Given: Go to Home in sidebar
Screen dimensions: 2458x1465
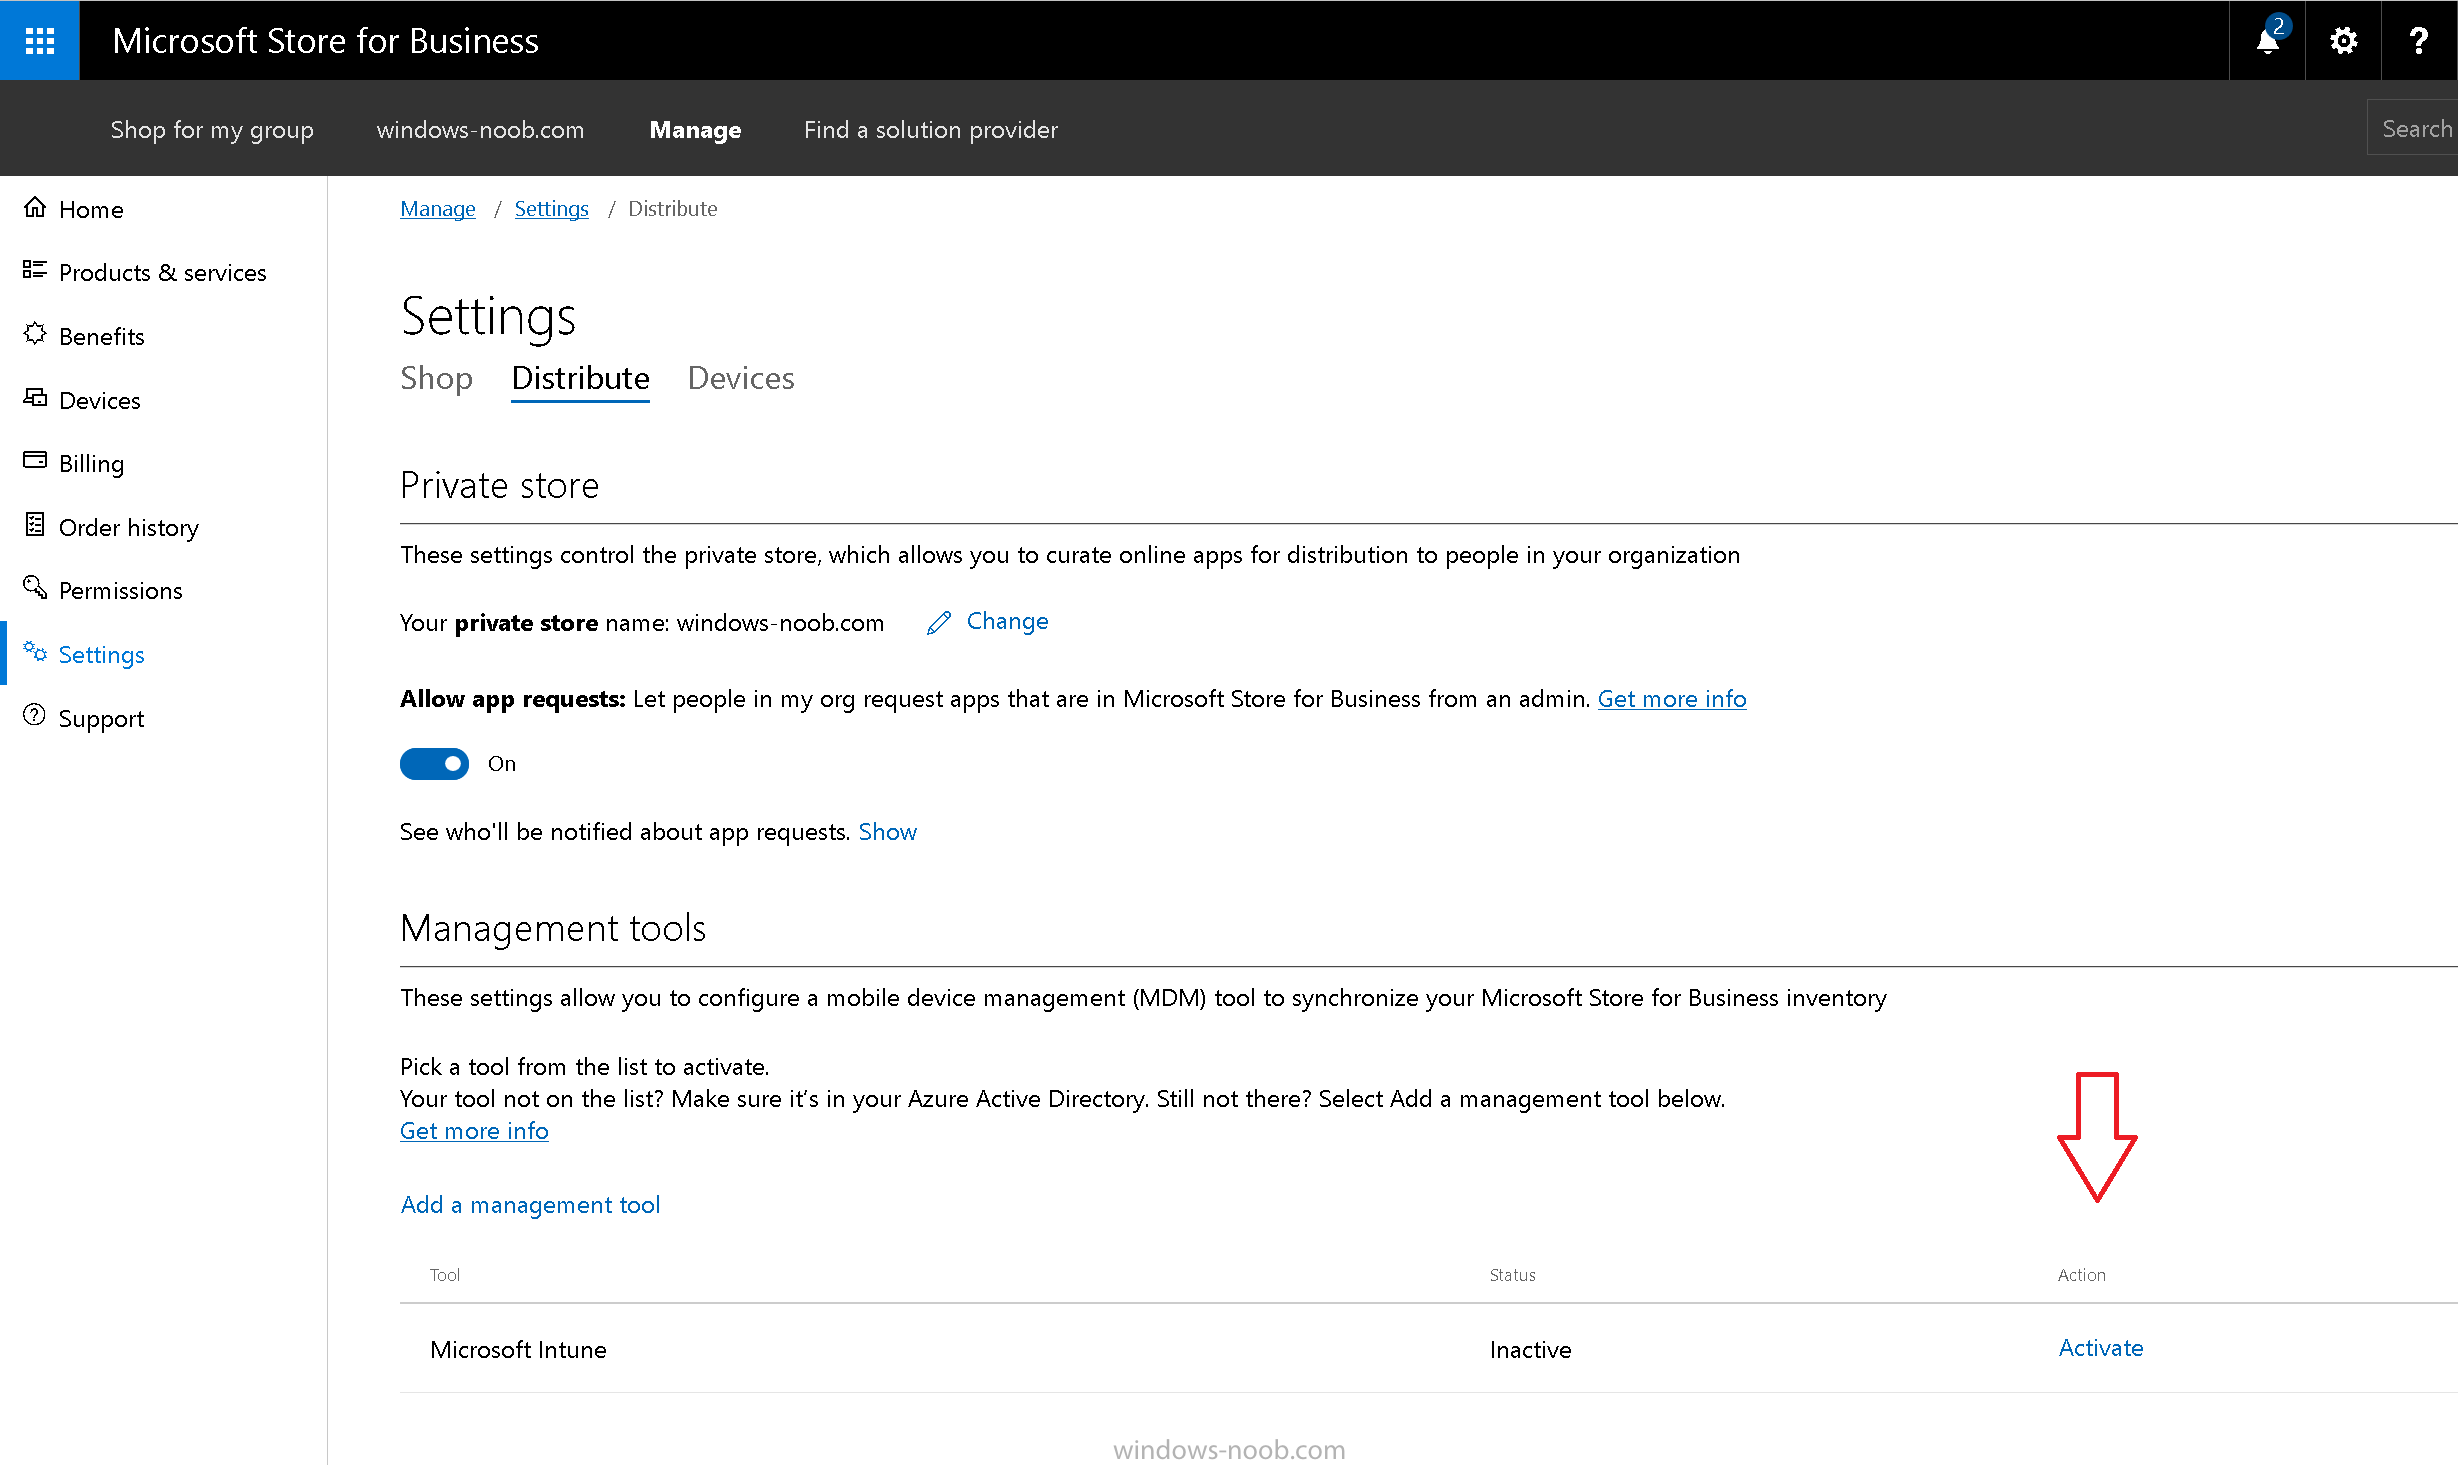Looking at the screenshot, I should tap(91, 210).
